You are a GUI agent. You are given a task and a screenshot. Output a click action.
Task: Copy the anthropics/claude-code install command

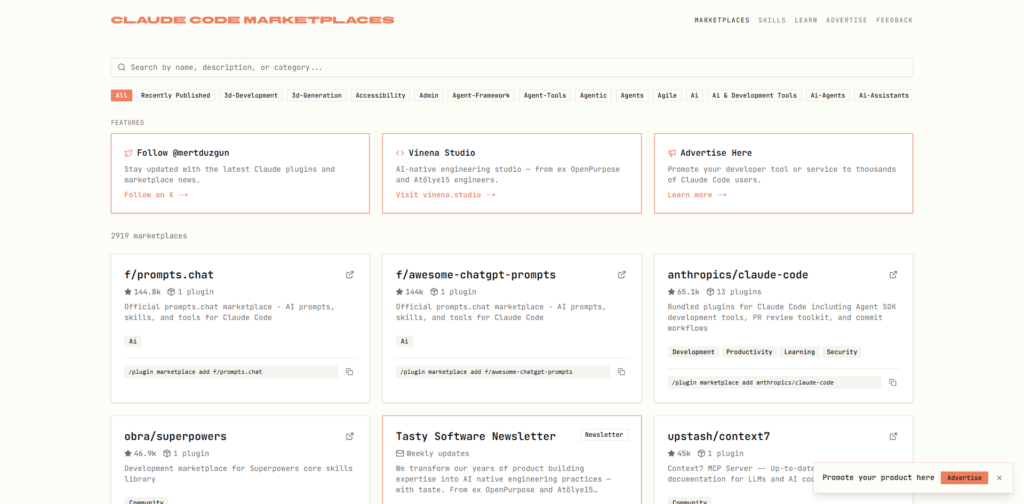(x=893, y=382)
